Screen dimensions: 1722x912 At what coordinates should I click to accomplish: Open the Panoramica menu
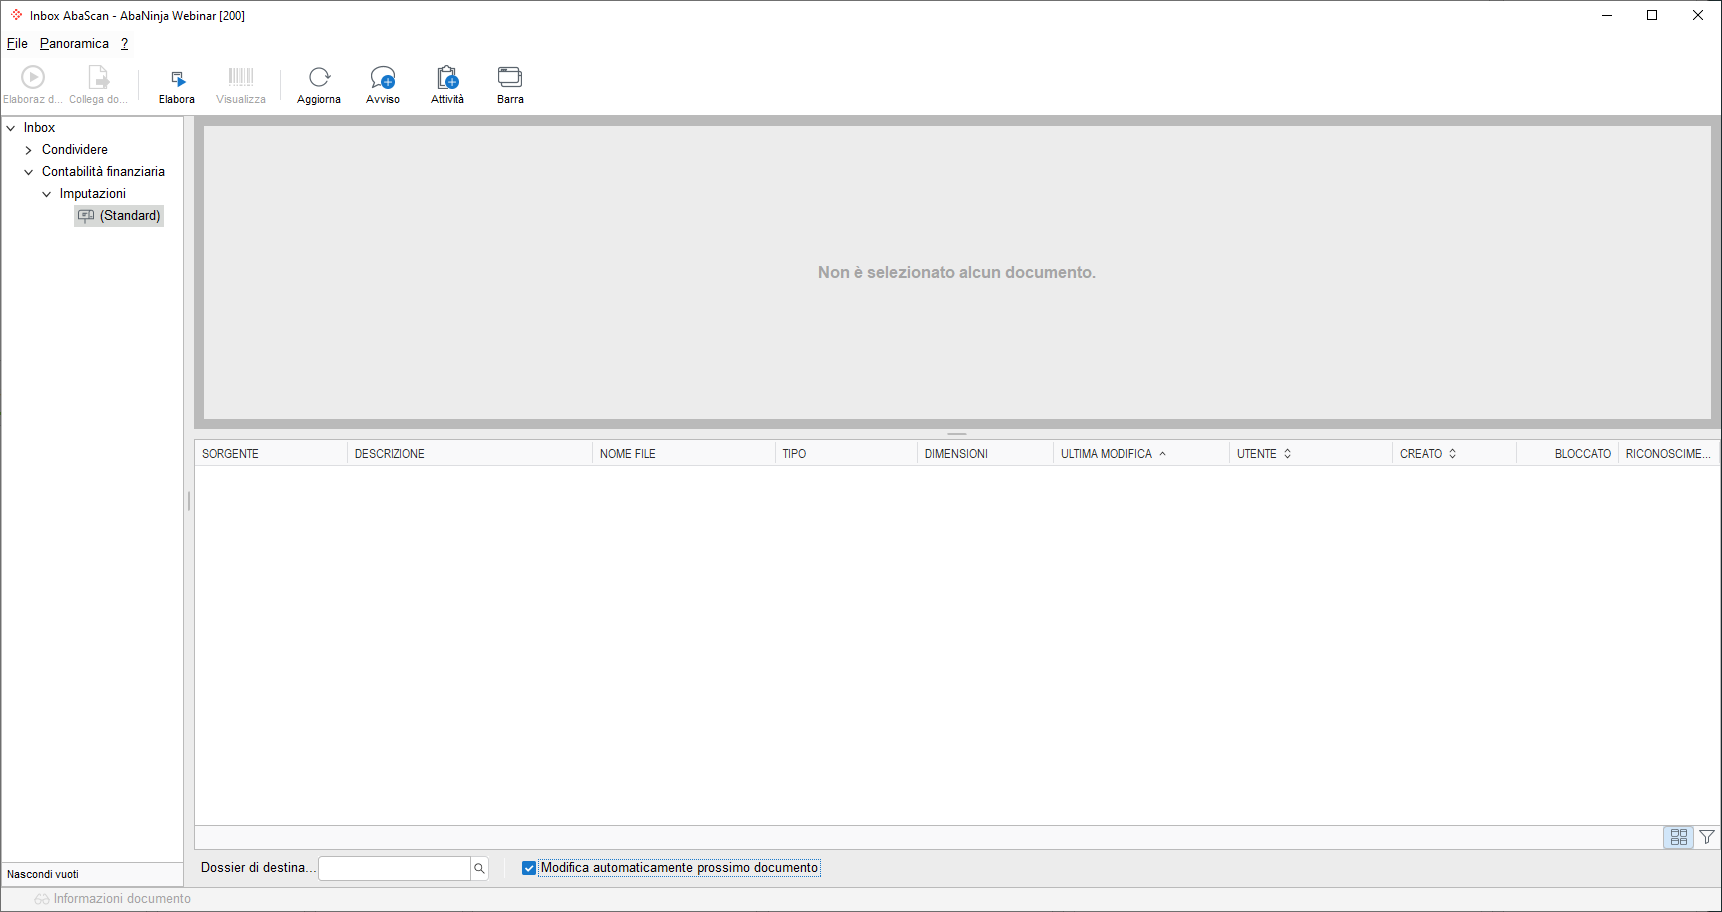coord(74,43)
